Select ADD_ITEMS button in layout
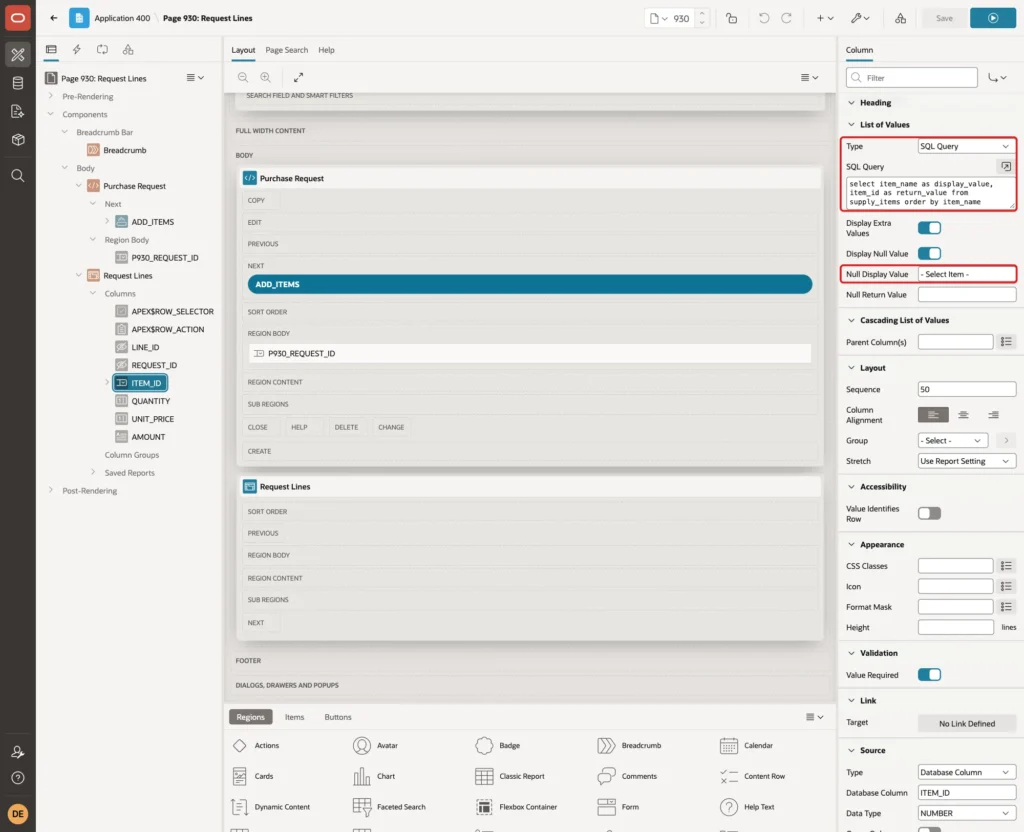 pos(530,284)
